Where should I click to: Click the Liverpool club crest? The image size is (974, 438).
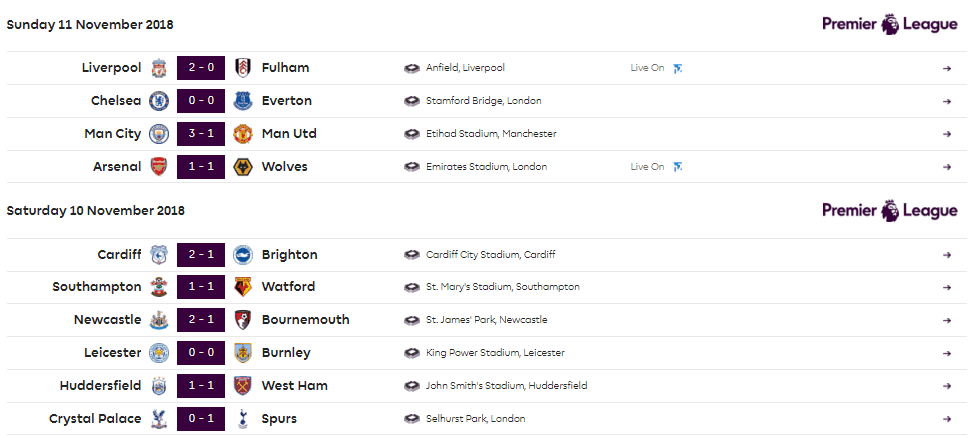[159, 68]
